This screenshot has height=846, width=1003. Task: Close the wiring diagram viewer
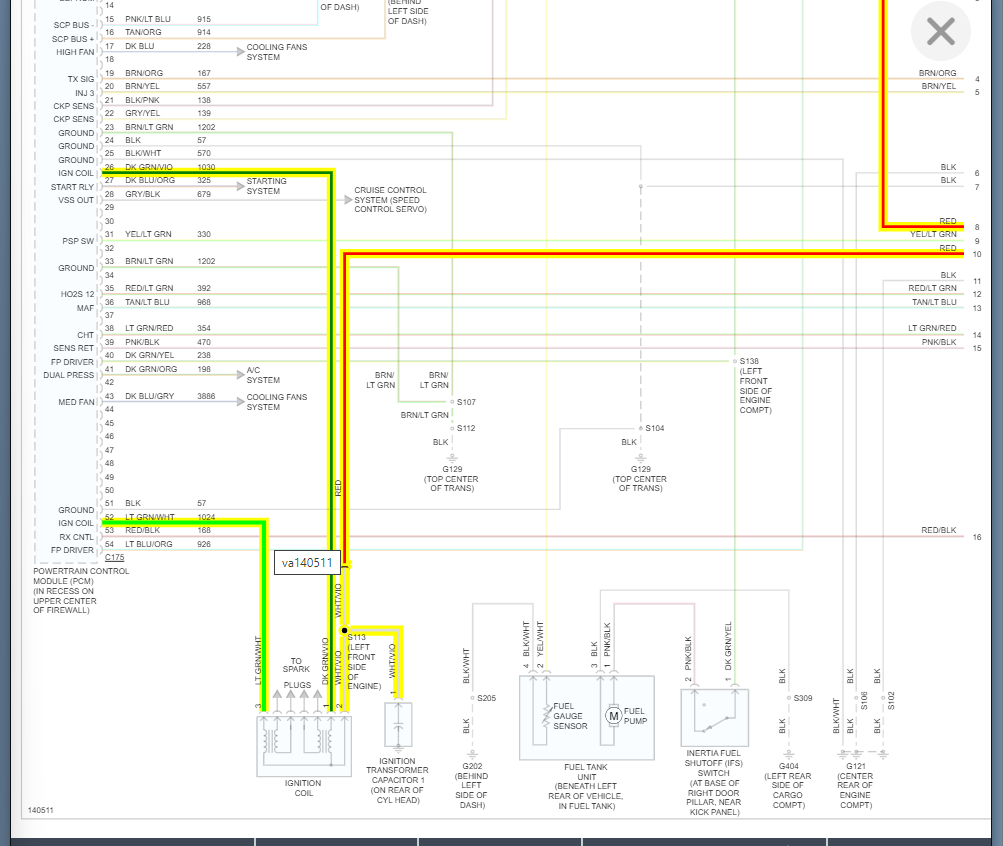click(940, 31)
